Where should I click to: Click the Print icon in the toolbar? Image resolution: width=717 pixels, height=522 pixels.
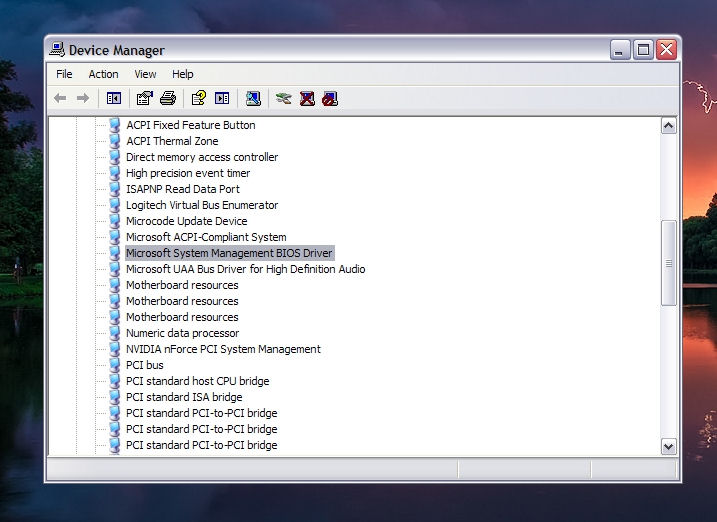[168, 98]
